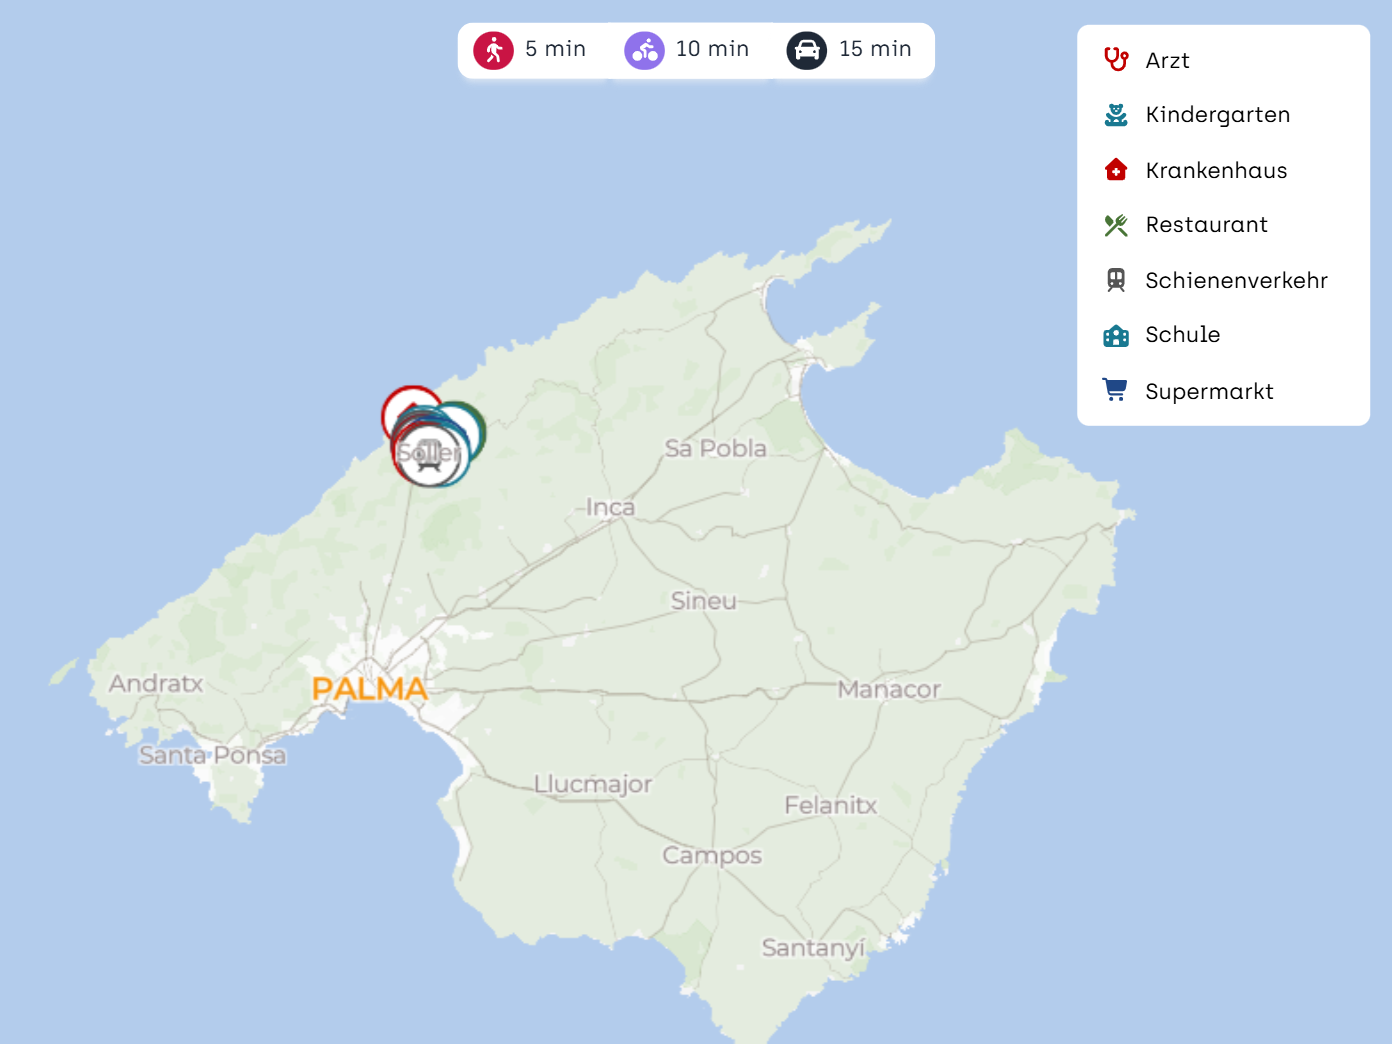Click the dark car 15 min icon
The image size is (1392, 1044).
click(806, 50)
